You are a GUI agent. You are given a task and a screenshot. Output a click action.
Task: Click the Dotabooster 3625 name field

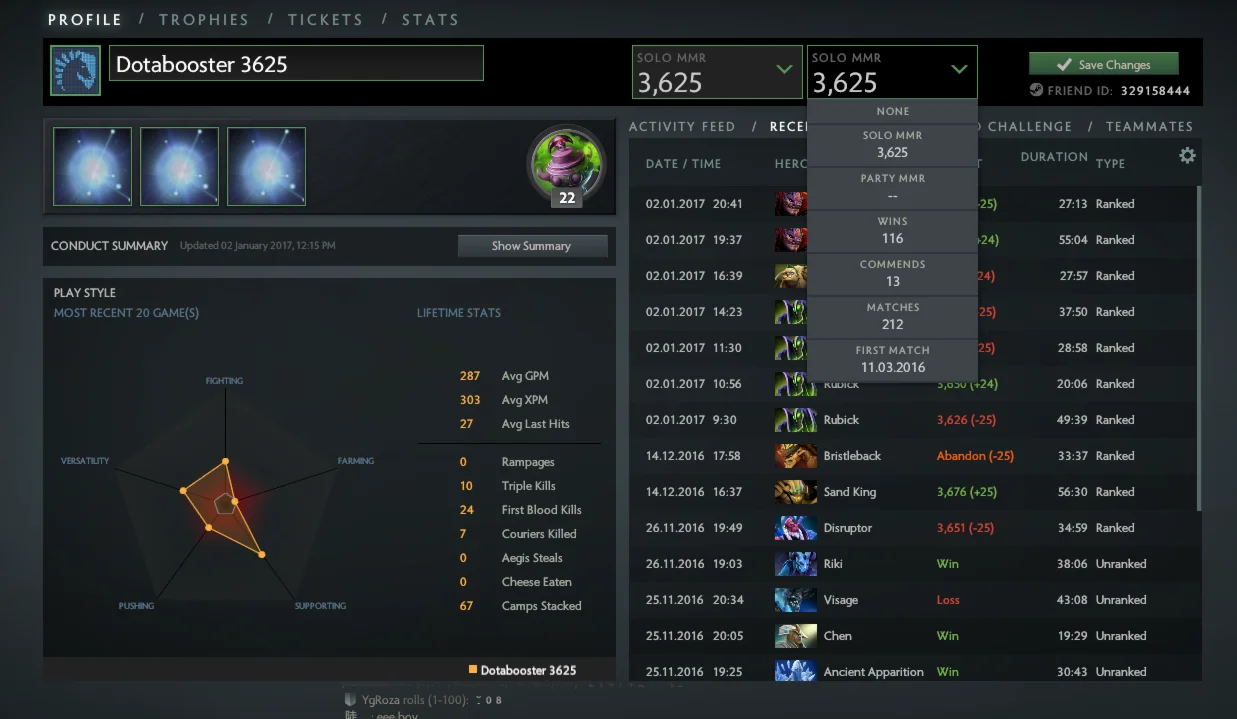click(296, 64)
